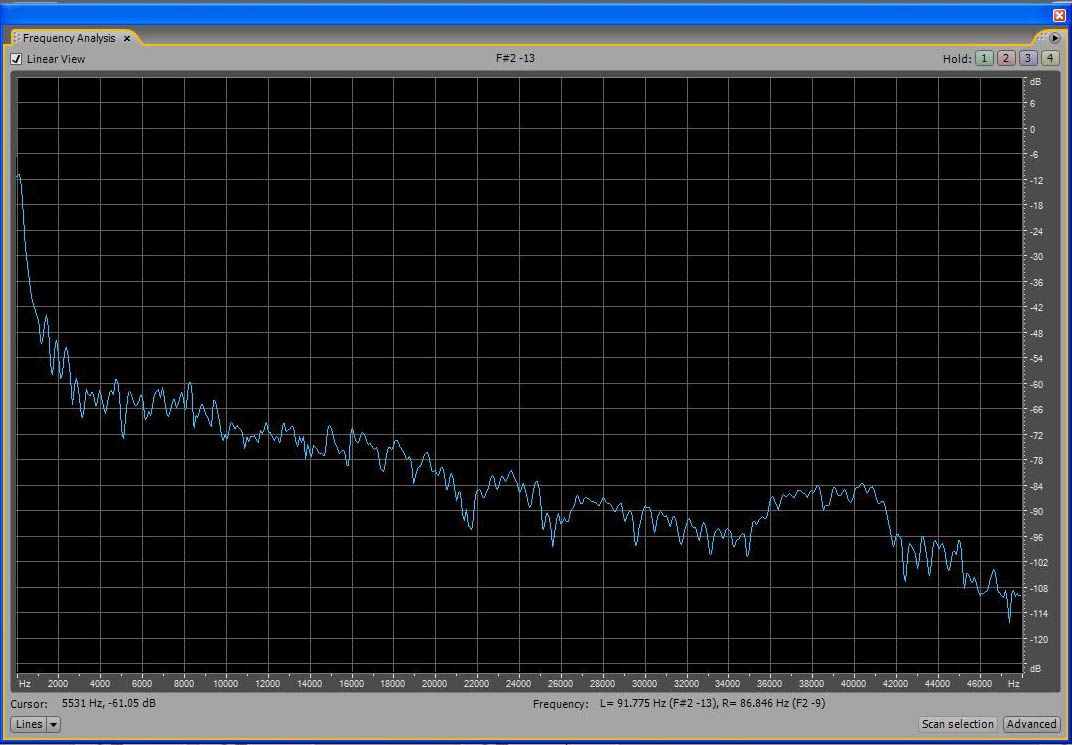The height and width of the screenshot is (745, 1072).
Task: Click the panel gripper beside Frequency Analysis
Action: 16,38
